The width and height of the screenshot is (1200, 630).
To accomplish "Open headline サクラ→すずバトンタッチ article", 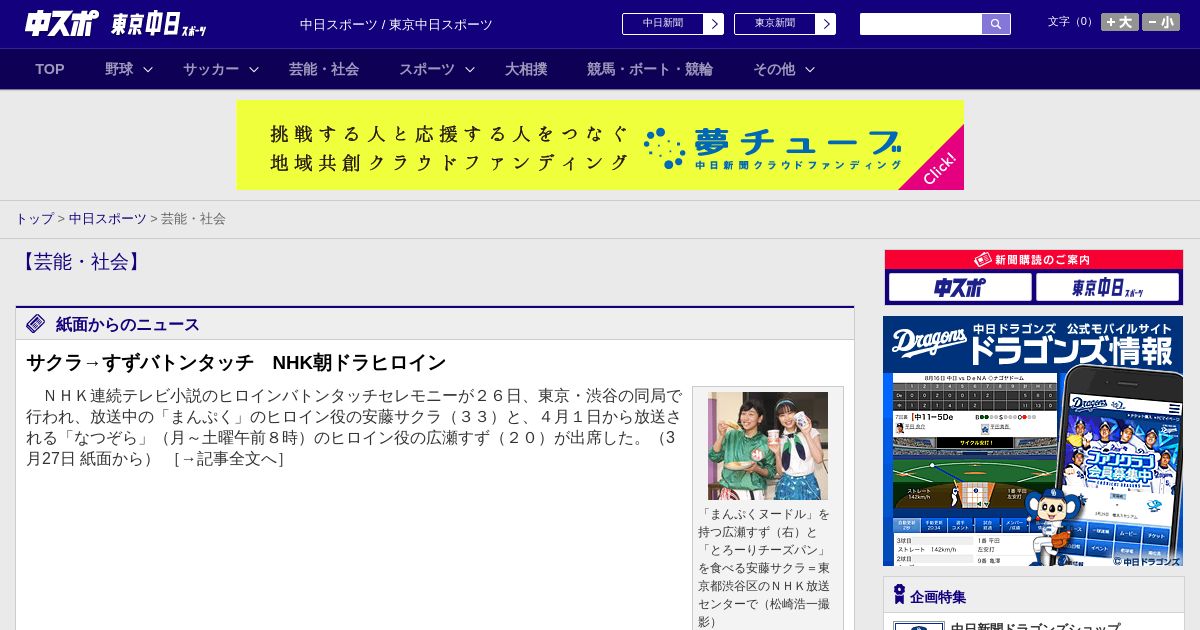I will 236,363.
